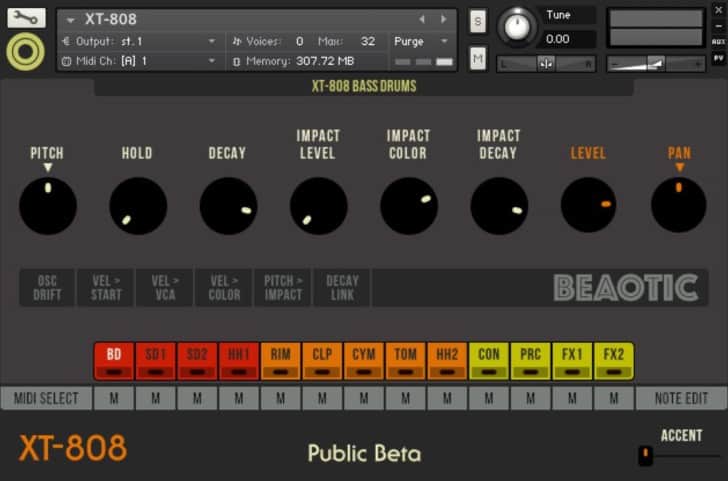728x481 pixels.
Task: Open instrument edit mode with wrench icon
Action: click(26, 18)
